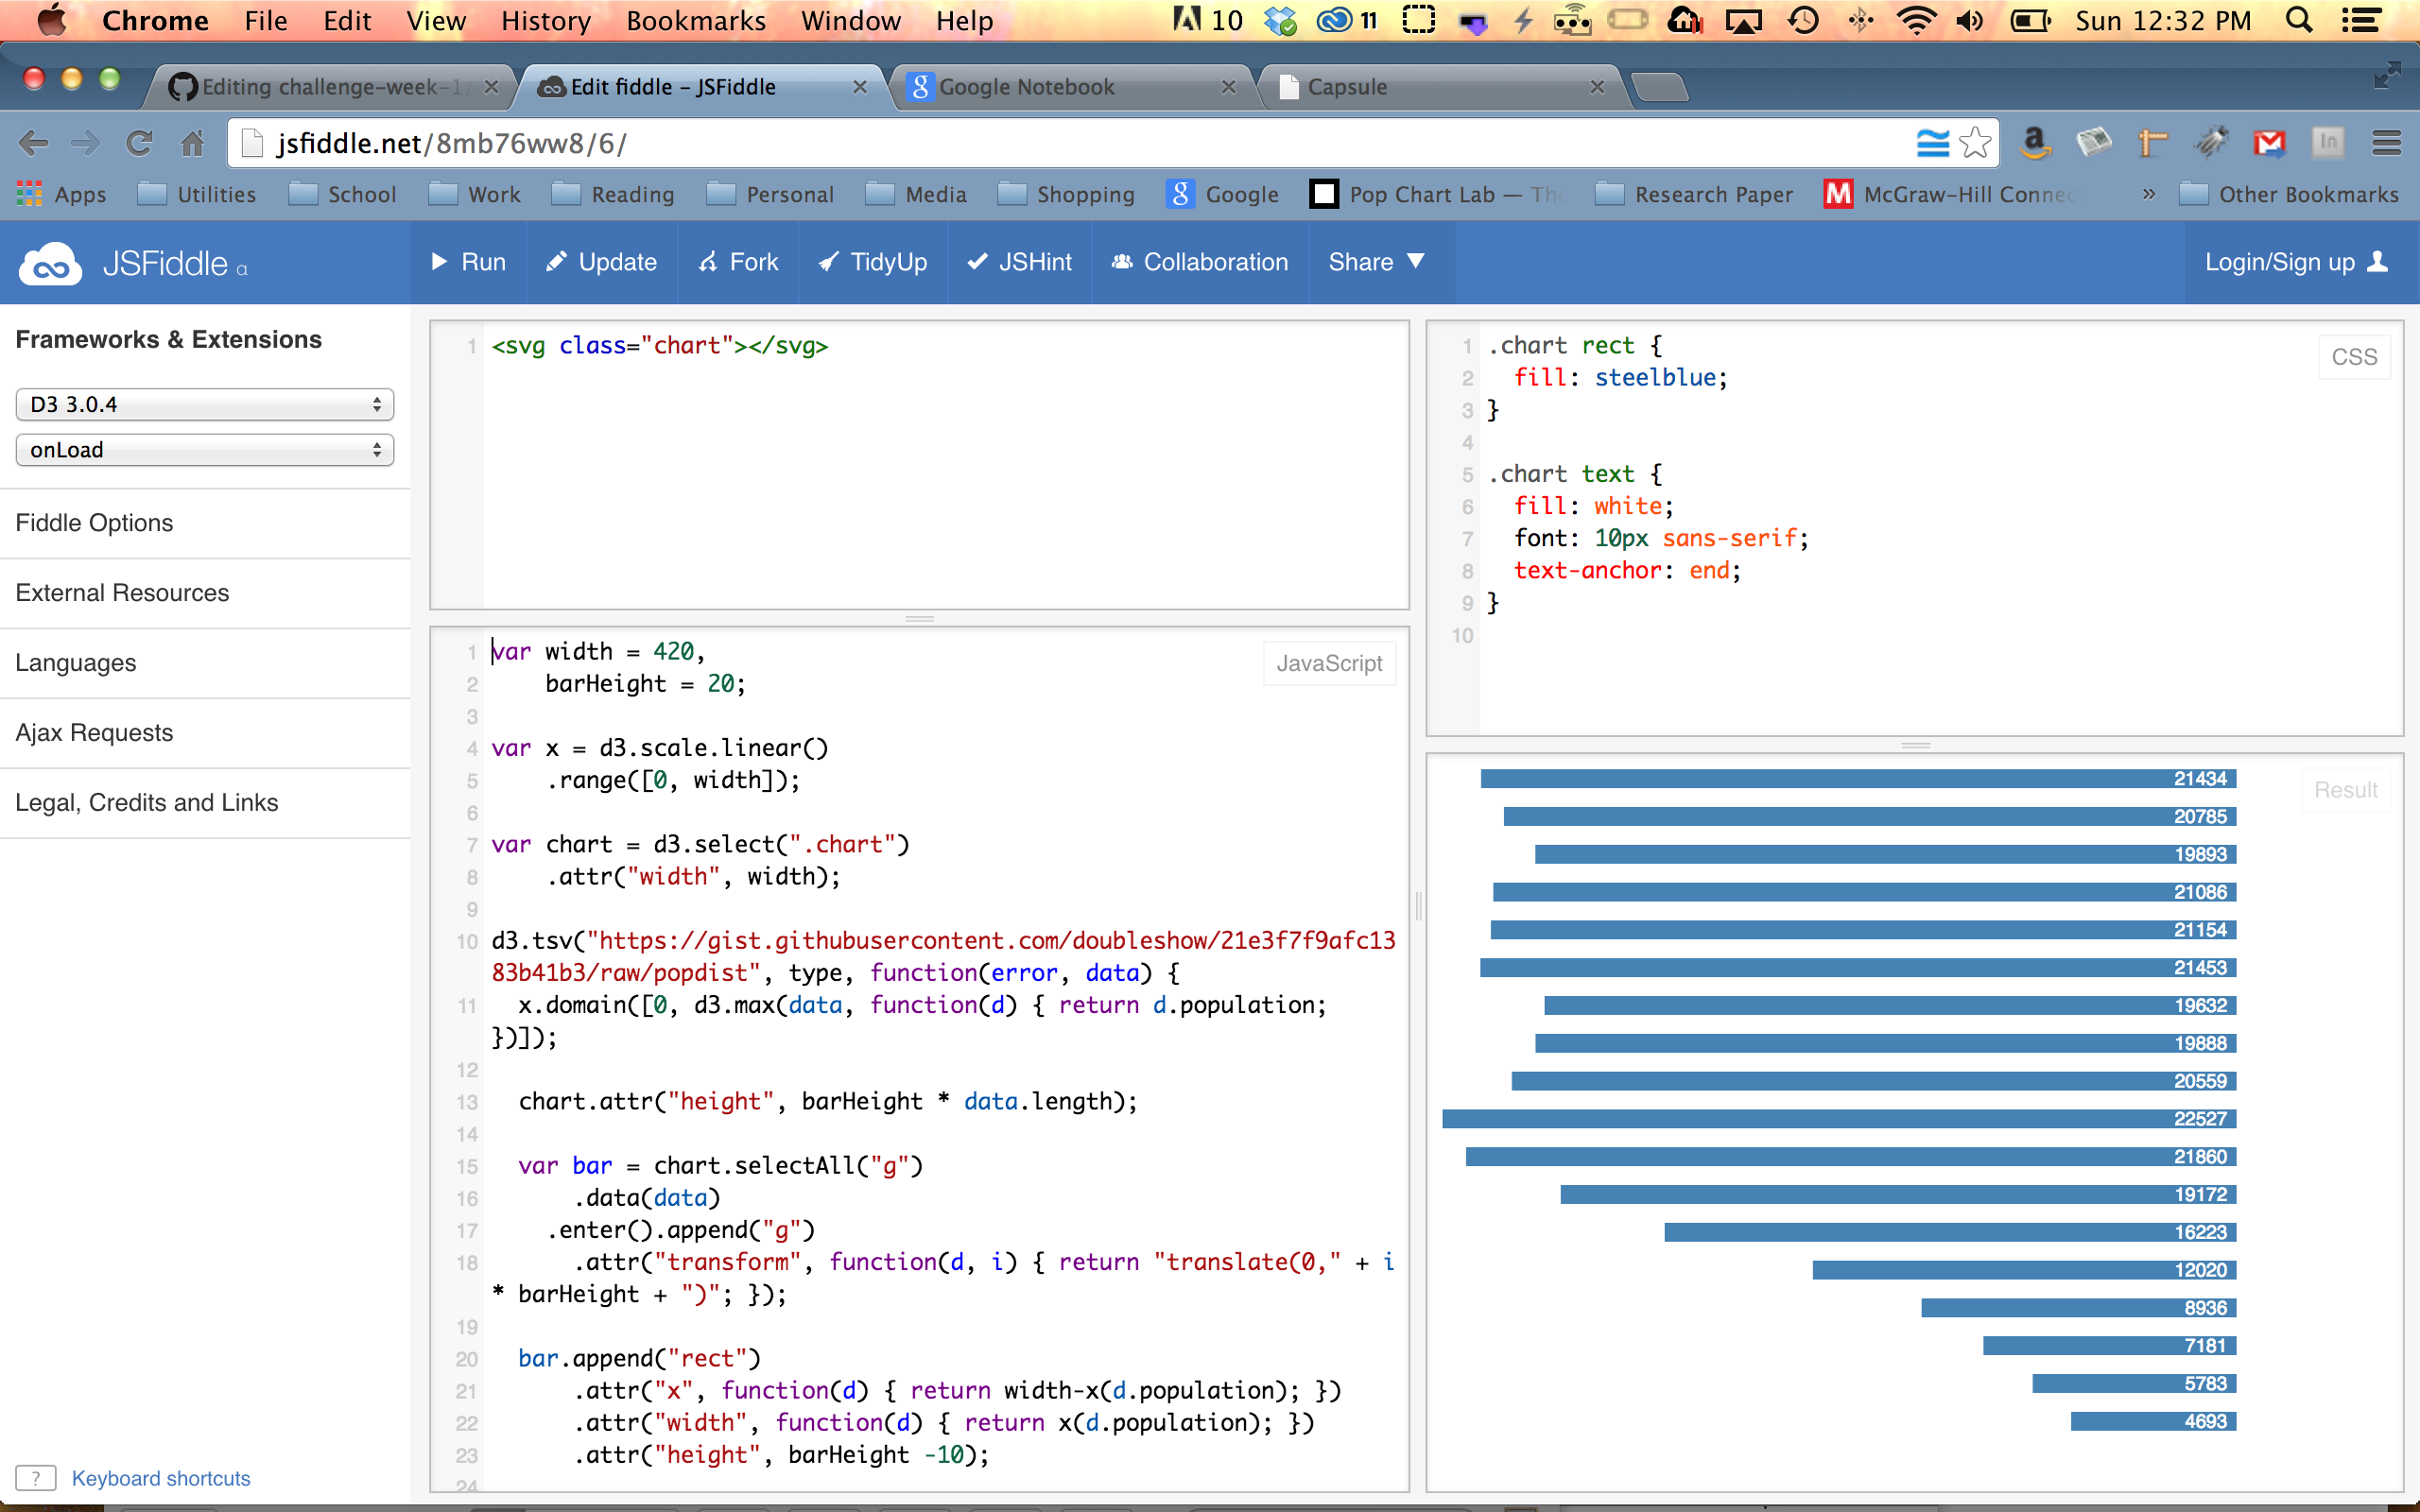Open the Shopping bookmarks folder
This screenshot has width=2420, height=1512.
point(1067,194)
